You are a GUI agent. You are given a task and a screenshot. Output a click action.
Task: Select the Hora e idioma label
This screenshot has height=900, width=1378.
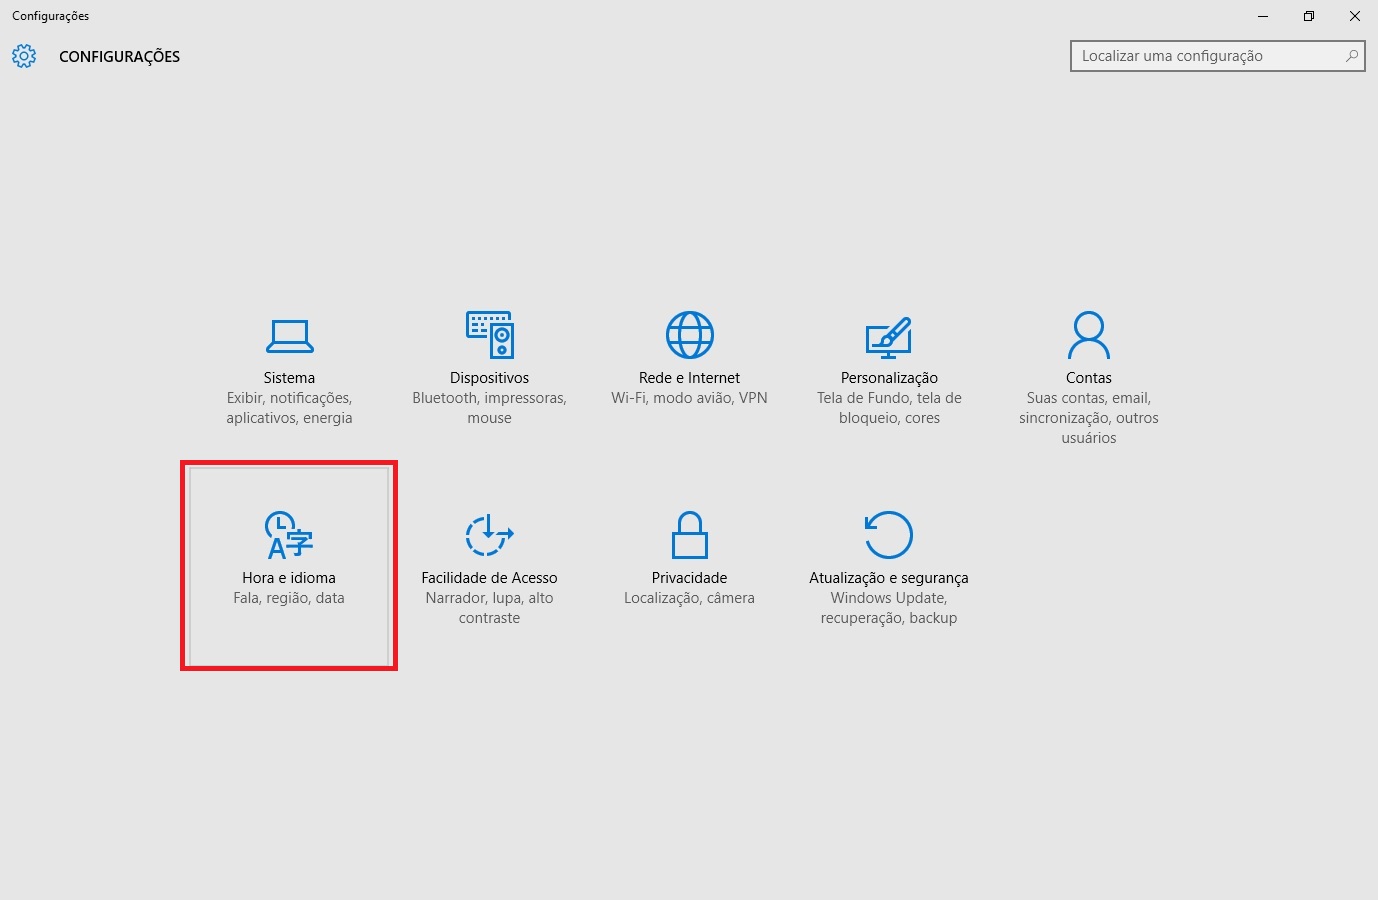(x=289, y=578)
